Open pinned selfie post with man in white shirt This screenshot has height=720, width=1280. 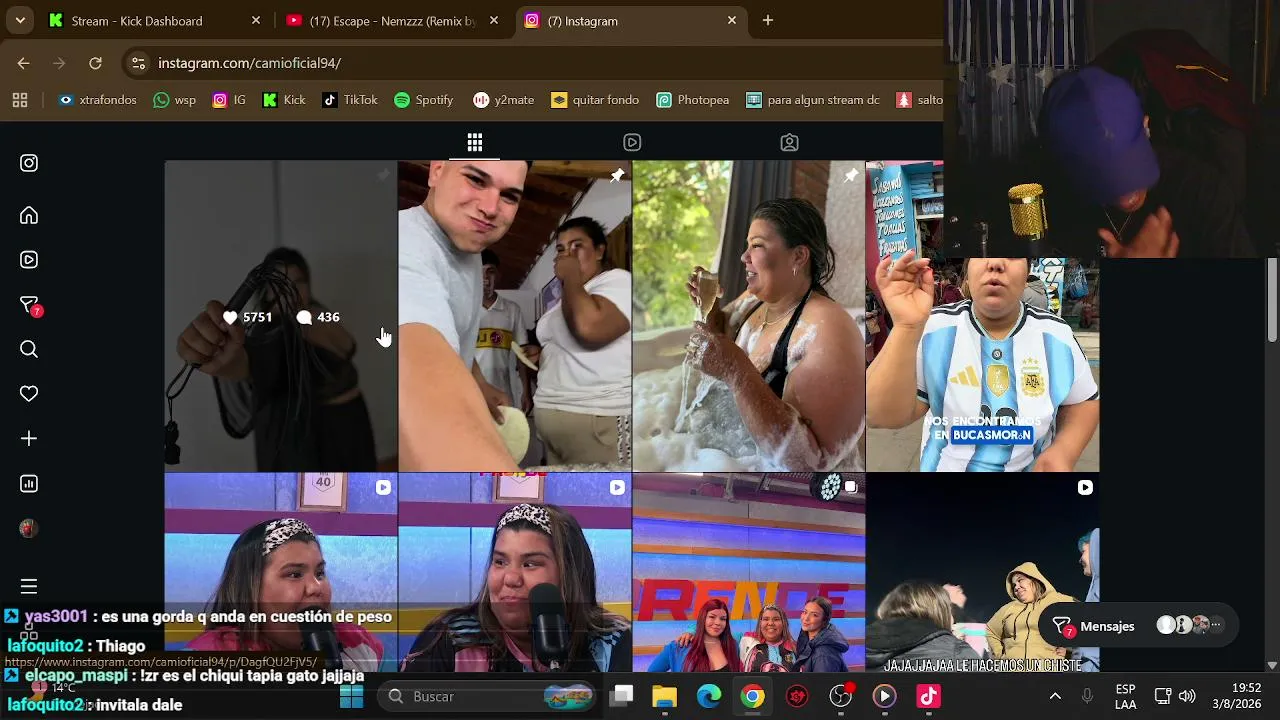(x=515, y=316)
